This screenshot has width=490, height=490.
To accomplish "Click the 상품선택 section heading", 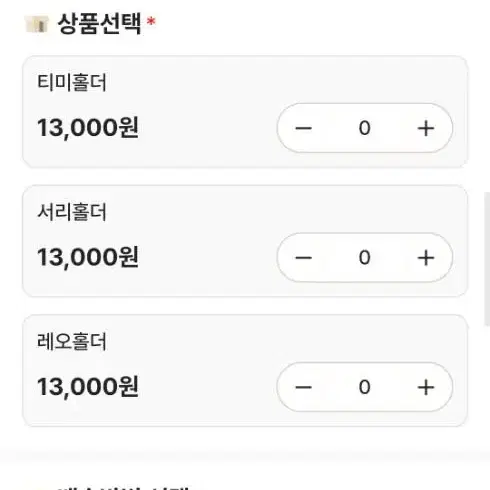I will (x=99, y=24).
